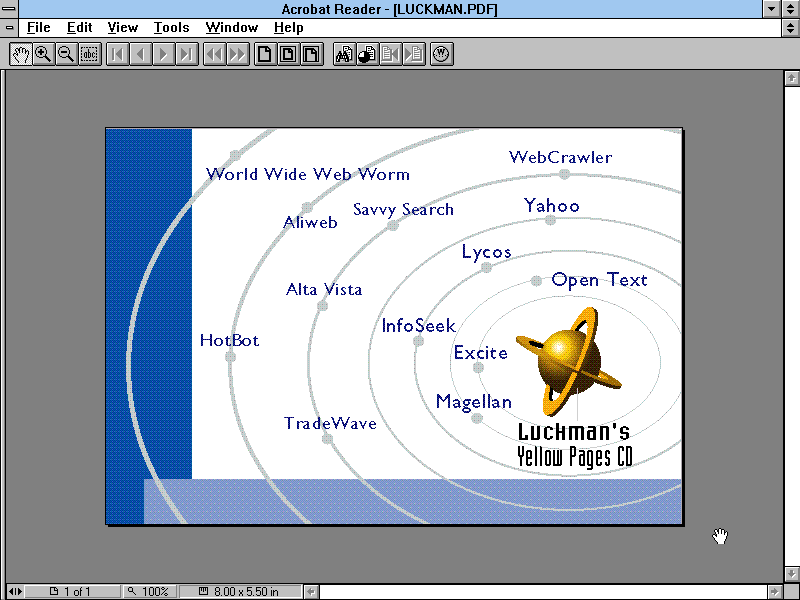Viewport: 800px width, 600px height.
Task: Click the "Luckman's Yellow Pages CD" title text
Action: pyautogui.click(x=574, y=445)
